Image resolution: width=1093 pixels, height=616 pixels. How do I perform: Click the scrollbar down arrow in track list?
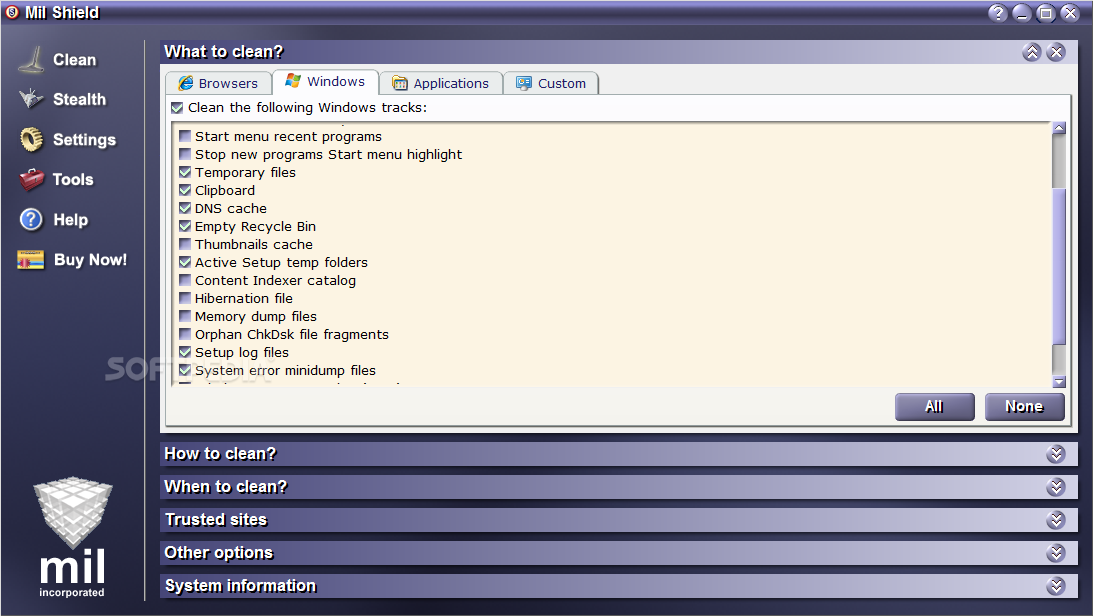tap(1059, 381)
